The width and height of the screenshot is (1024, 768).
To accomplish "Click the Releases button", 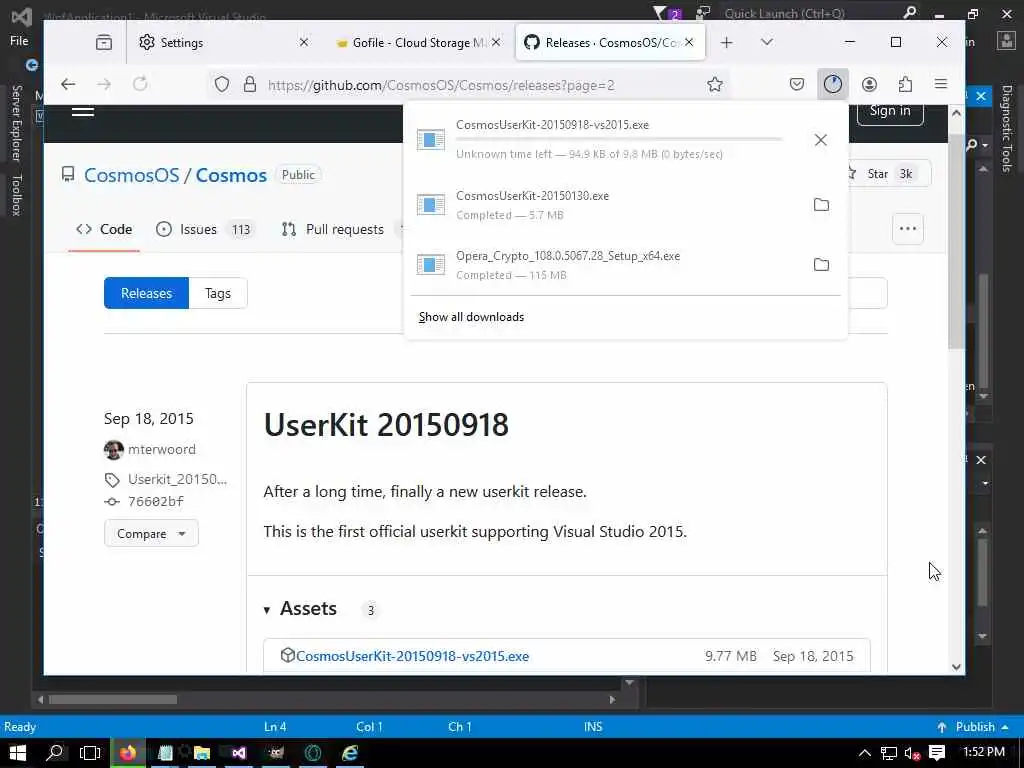I will [x=146, y=293].
